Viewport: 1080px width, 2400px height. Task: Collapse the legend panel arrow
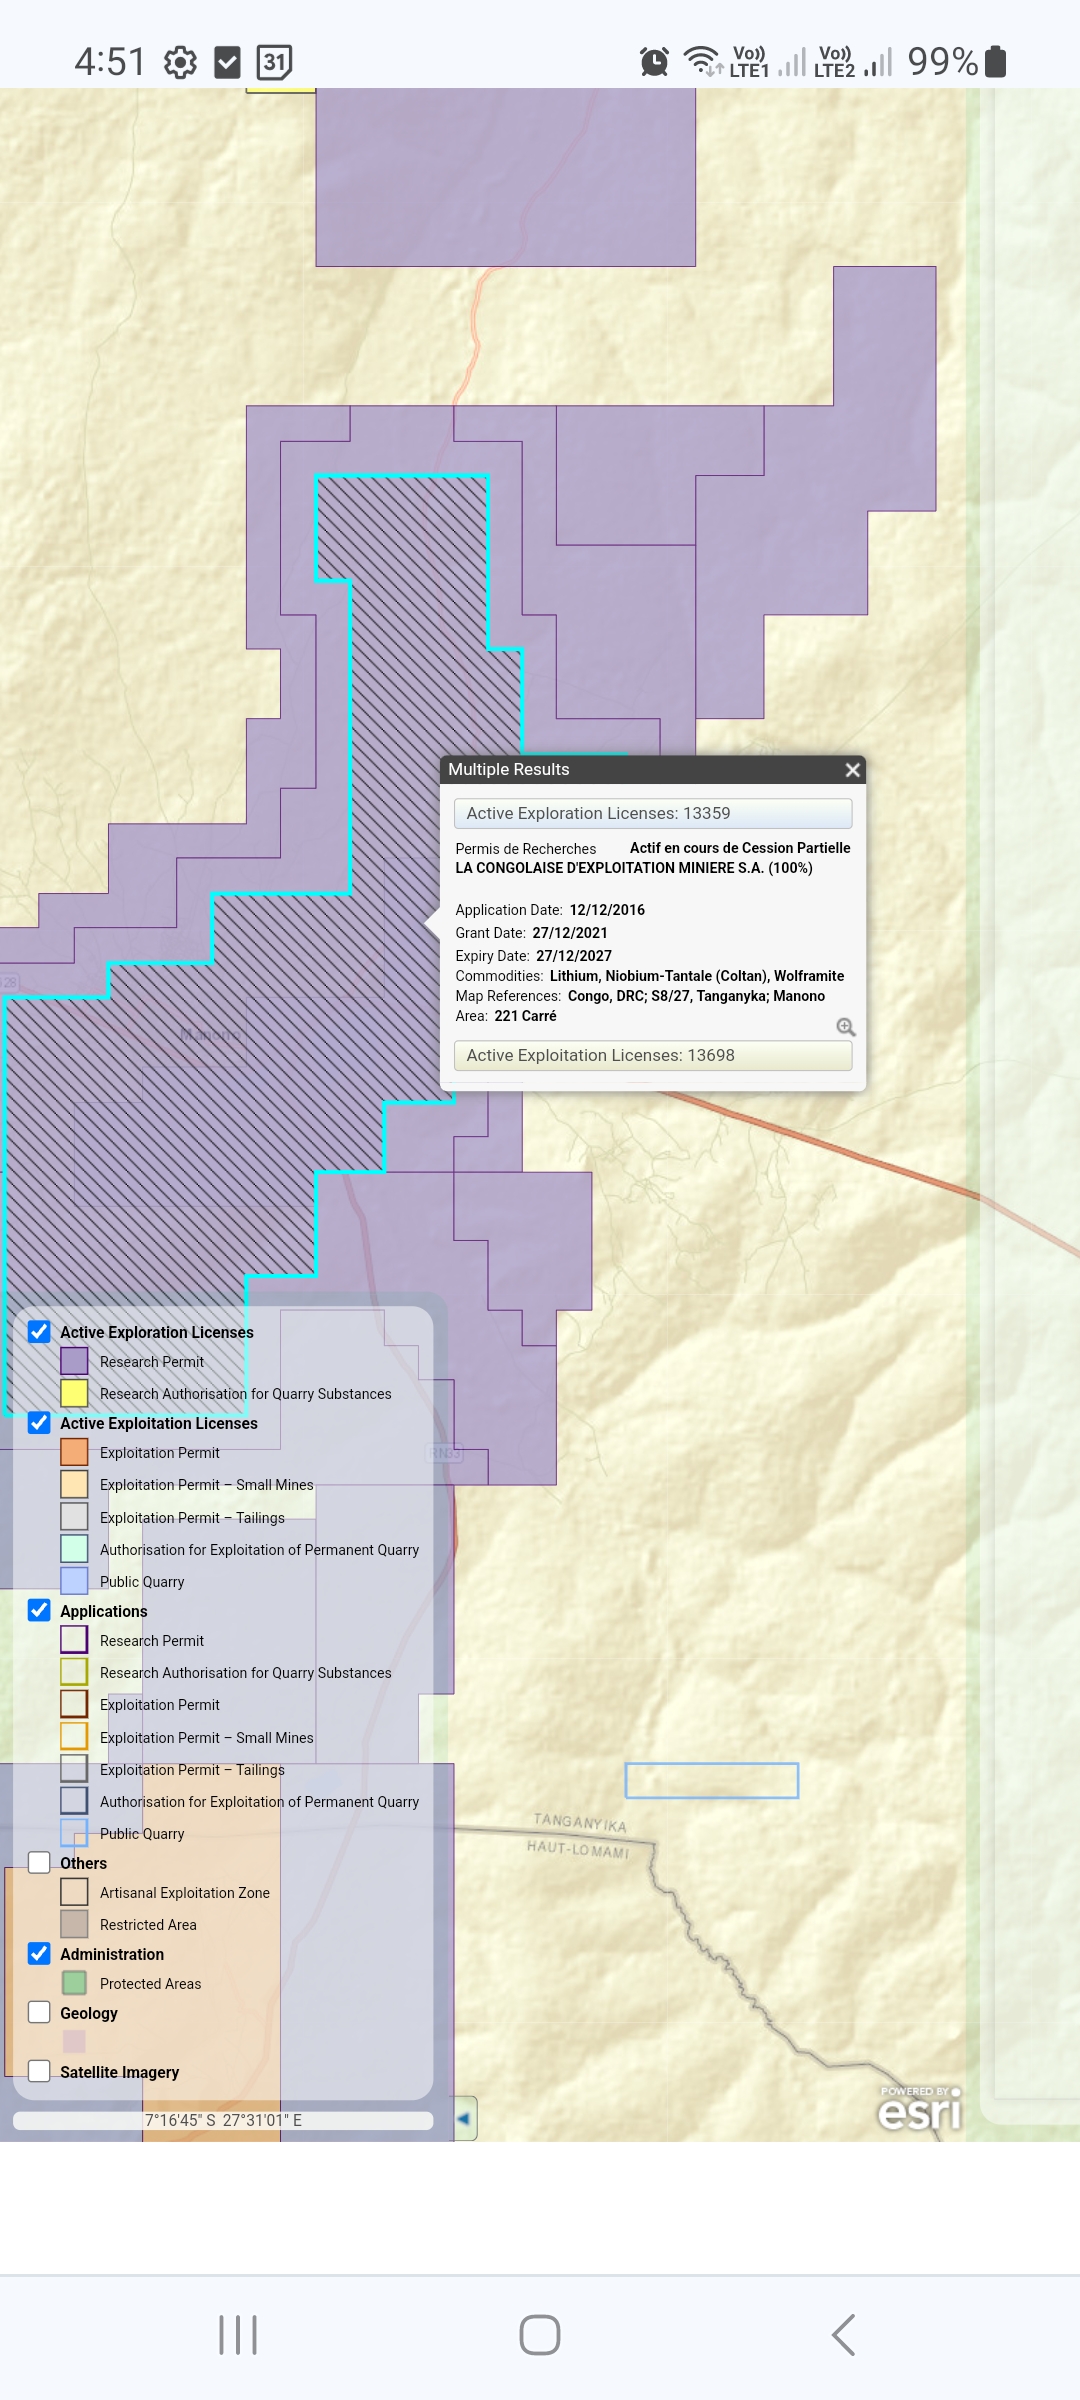[464, 2119]
